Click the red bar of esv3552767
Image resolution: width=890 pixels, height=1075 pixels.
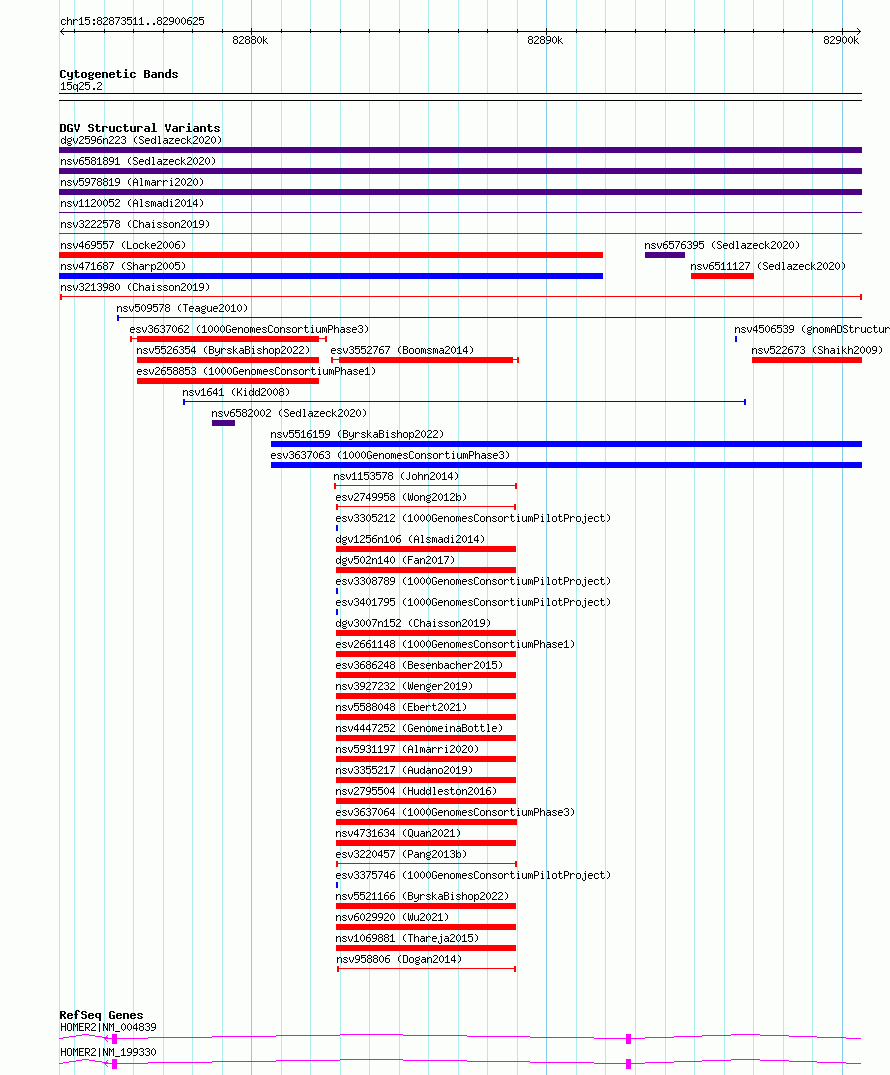(426, 360)
